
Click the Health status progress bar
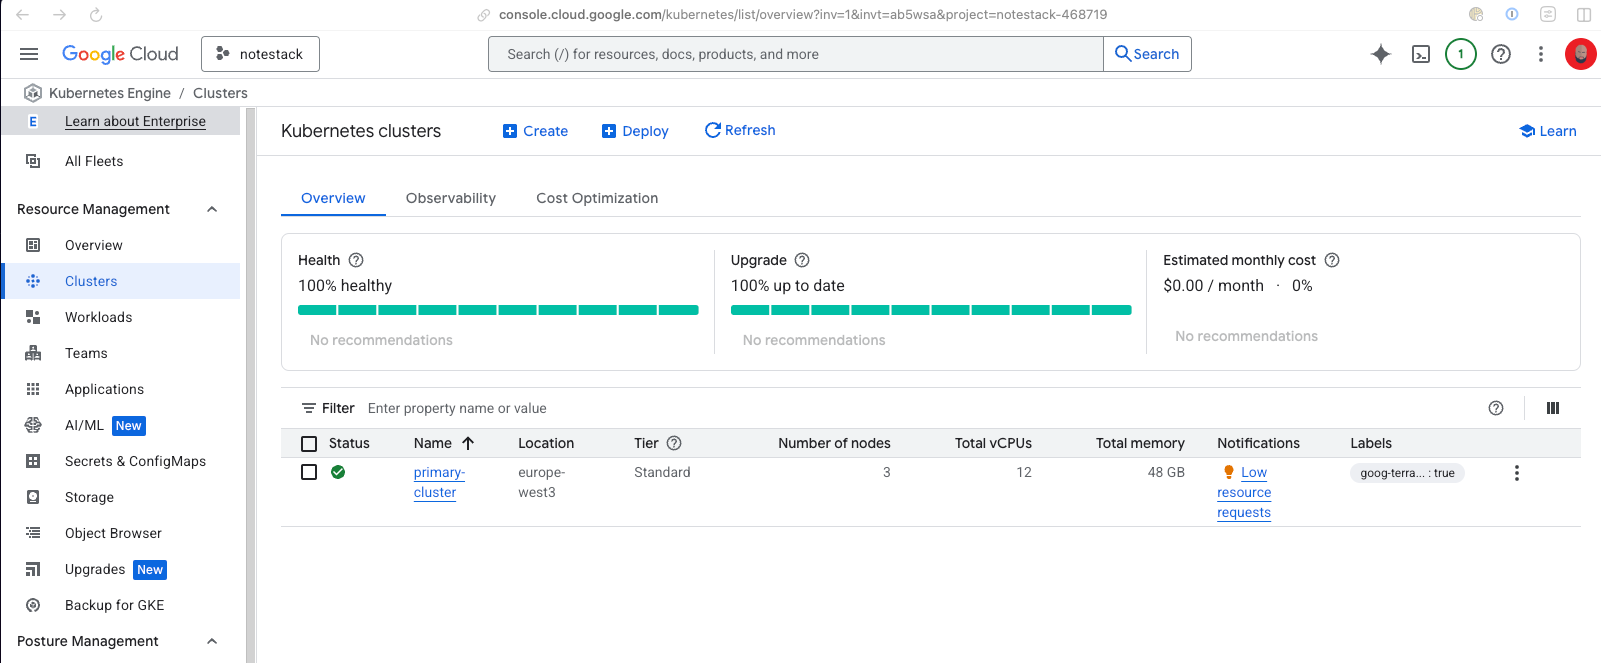click(498, 310)
